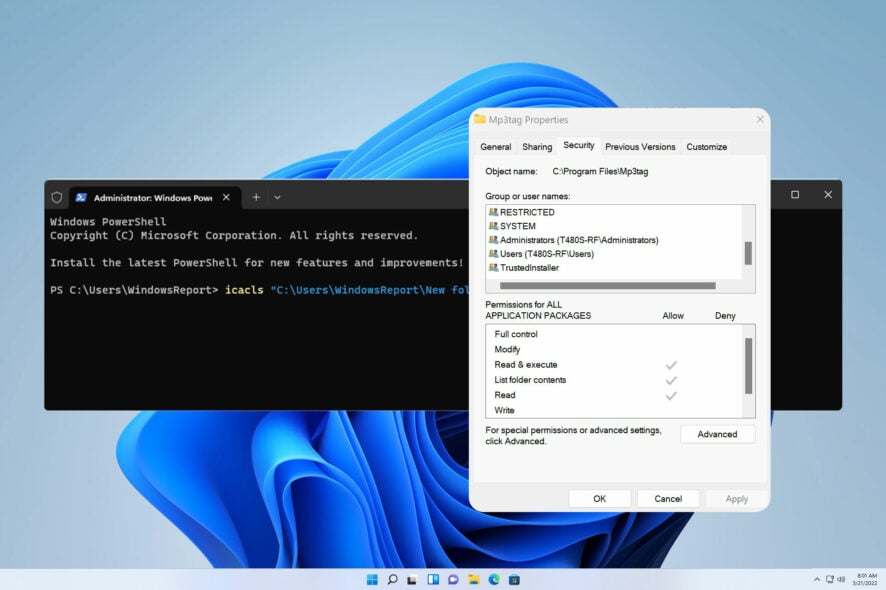The image size is (886, 590).
Task: Switch to the Sharing tab
Action: point(537,146)
